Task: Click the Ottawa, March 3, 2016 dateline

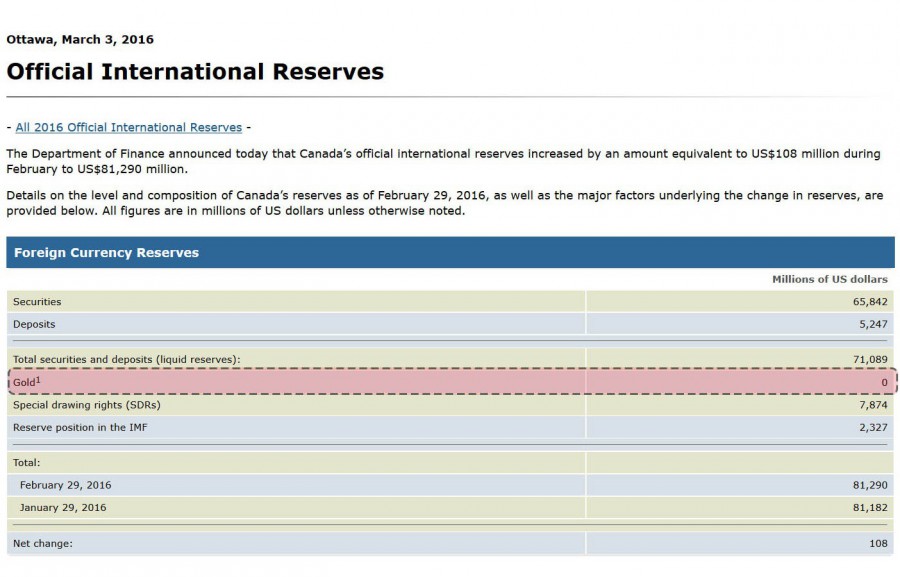Action: (x=80, y=40)
